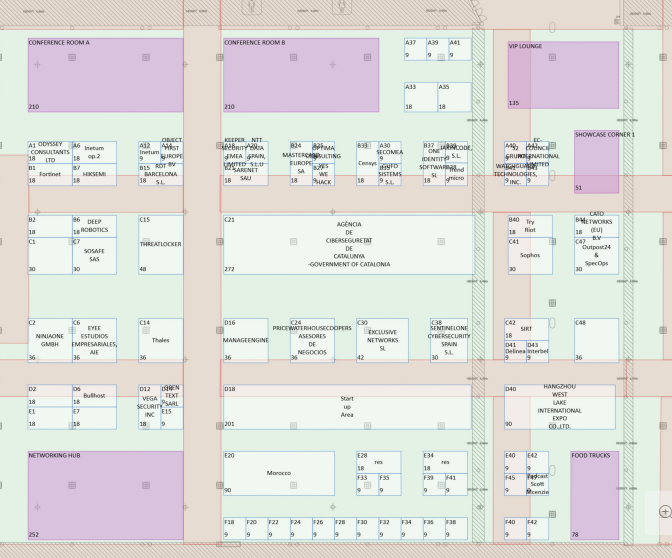Screen dimensions: 672x558
Task: Select the Start up Area booth D18
Action: 347,407
